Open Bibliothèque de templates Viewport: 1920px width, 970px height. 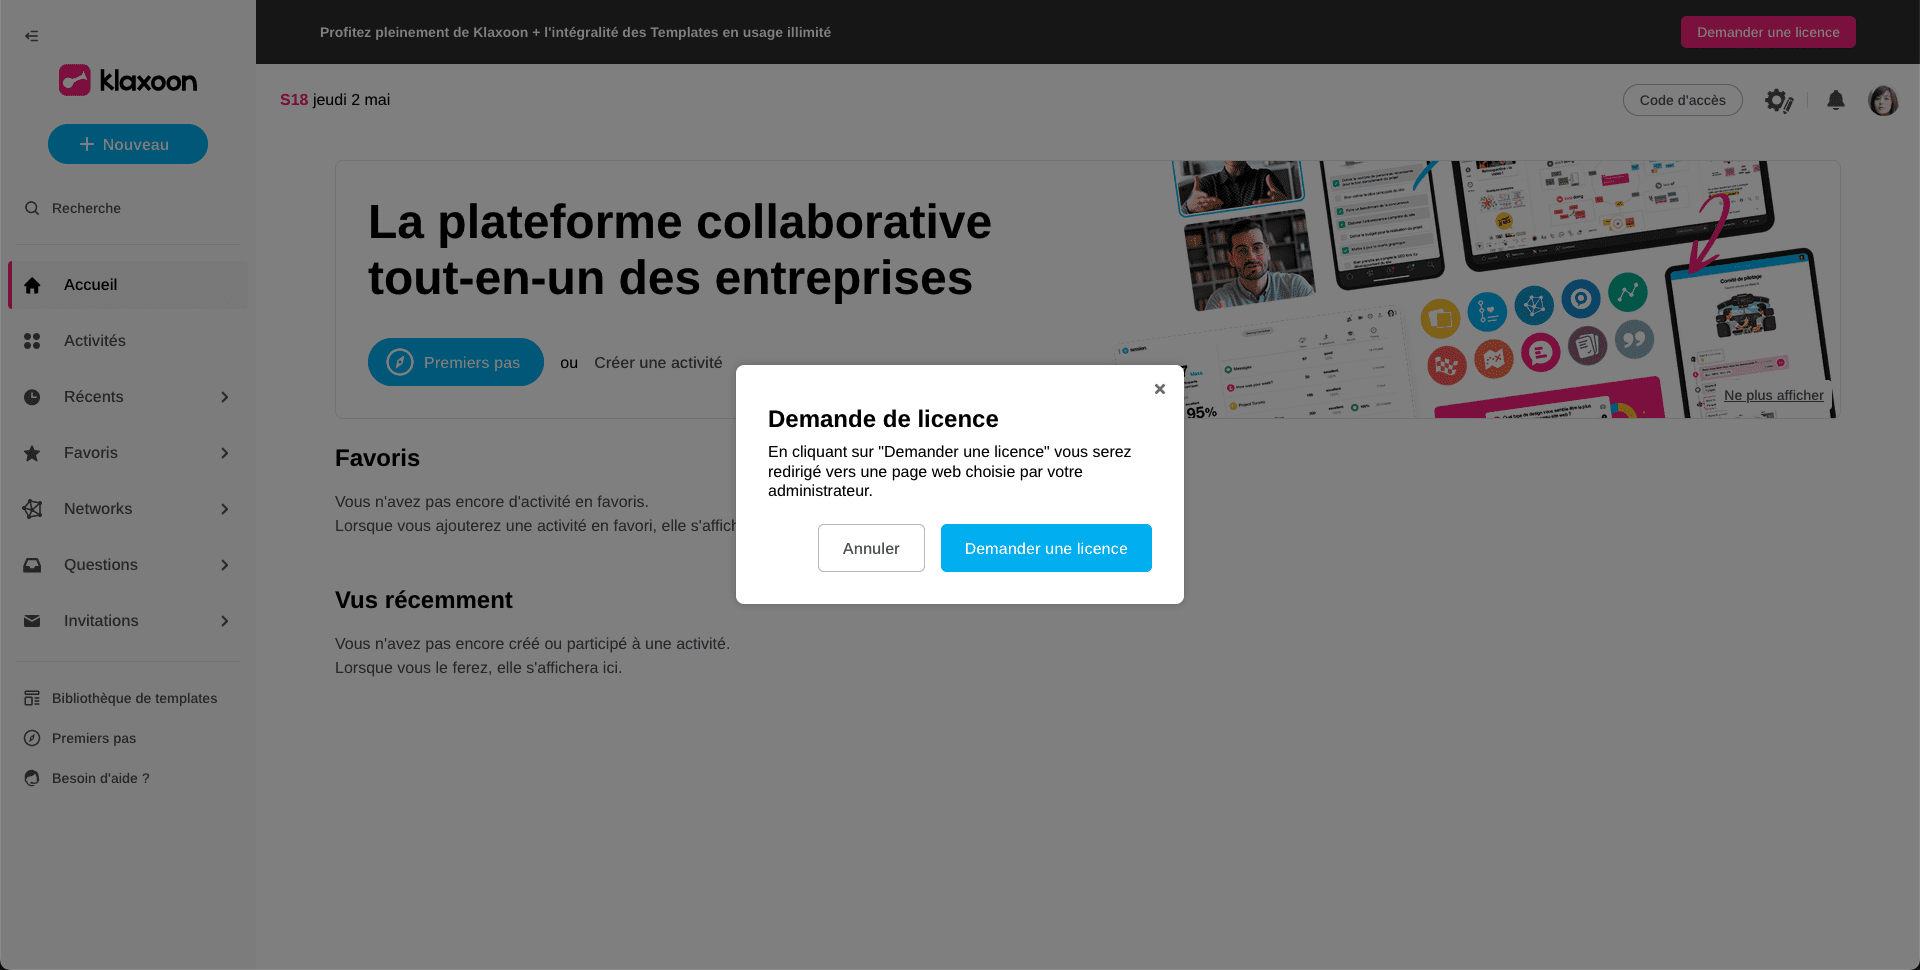click(134, 698)
